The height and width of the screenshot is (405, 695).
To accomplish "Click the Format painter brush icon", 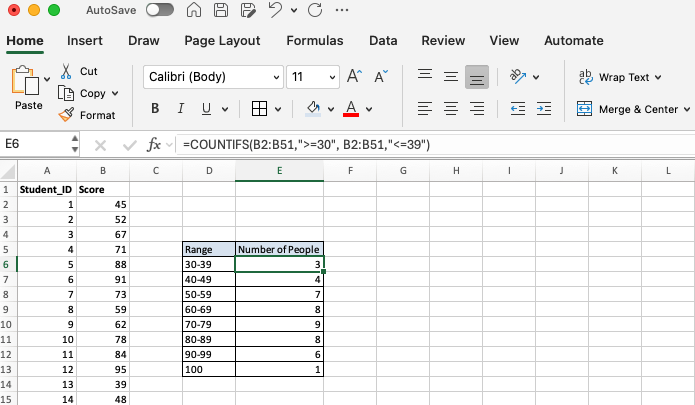I will (66, 115).
